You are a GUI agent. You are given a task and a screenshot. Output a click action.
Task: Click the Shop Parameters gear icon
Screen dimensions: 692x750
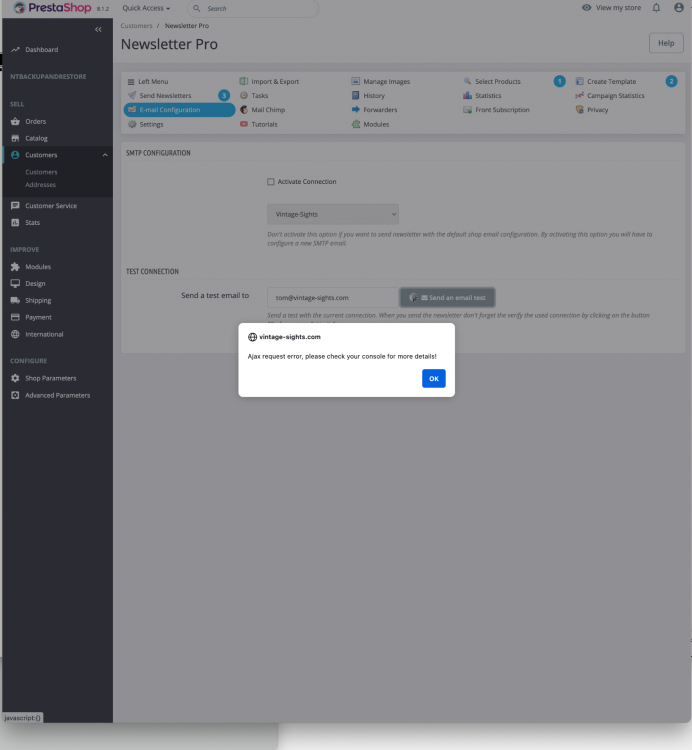[15, 378]
